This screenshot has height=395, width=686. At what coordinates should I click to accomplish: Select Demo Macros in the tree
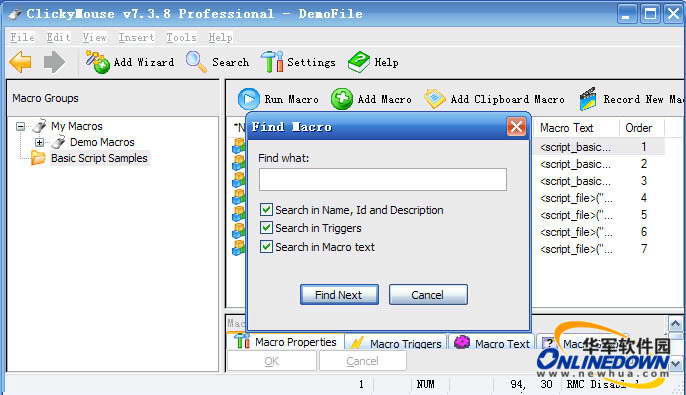pos(102,142)
